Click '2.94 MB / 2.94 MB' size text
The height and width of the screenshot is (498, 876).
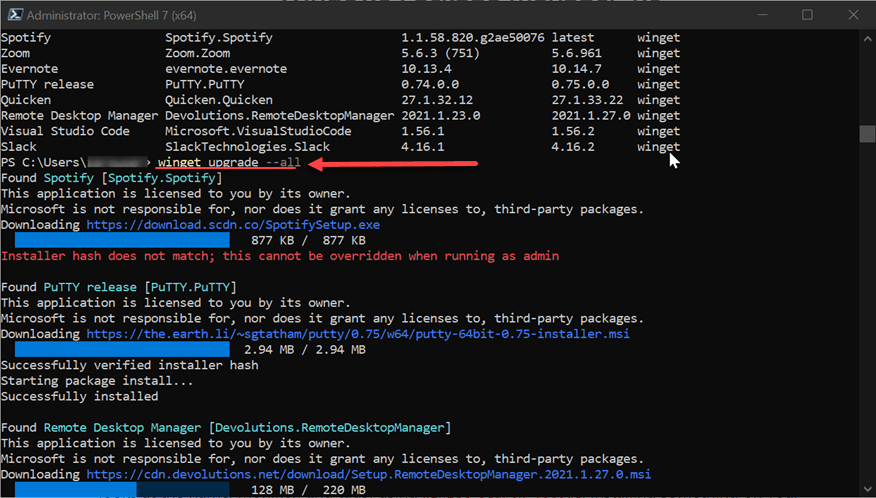pos(305,349)
